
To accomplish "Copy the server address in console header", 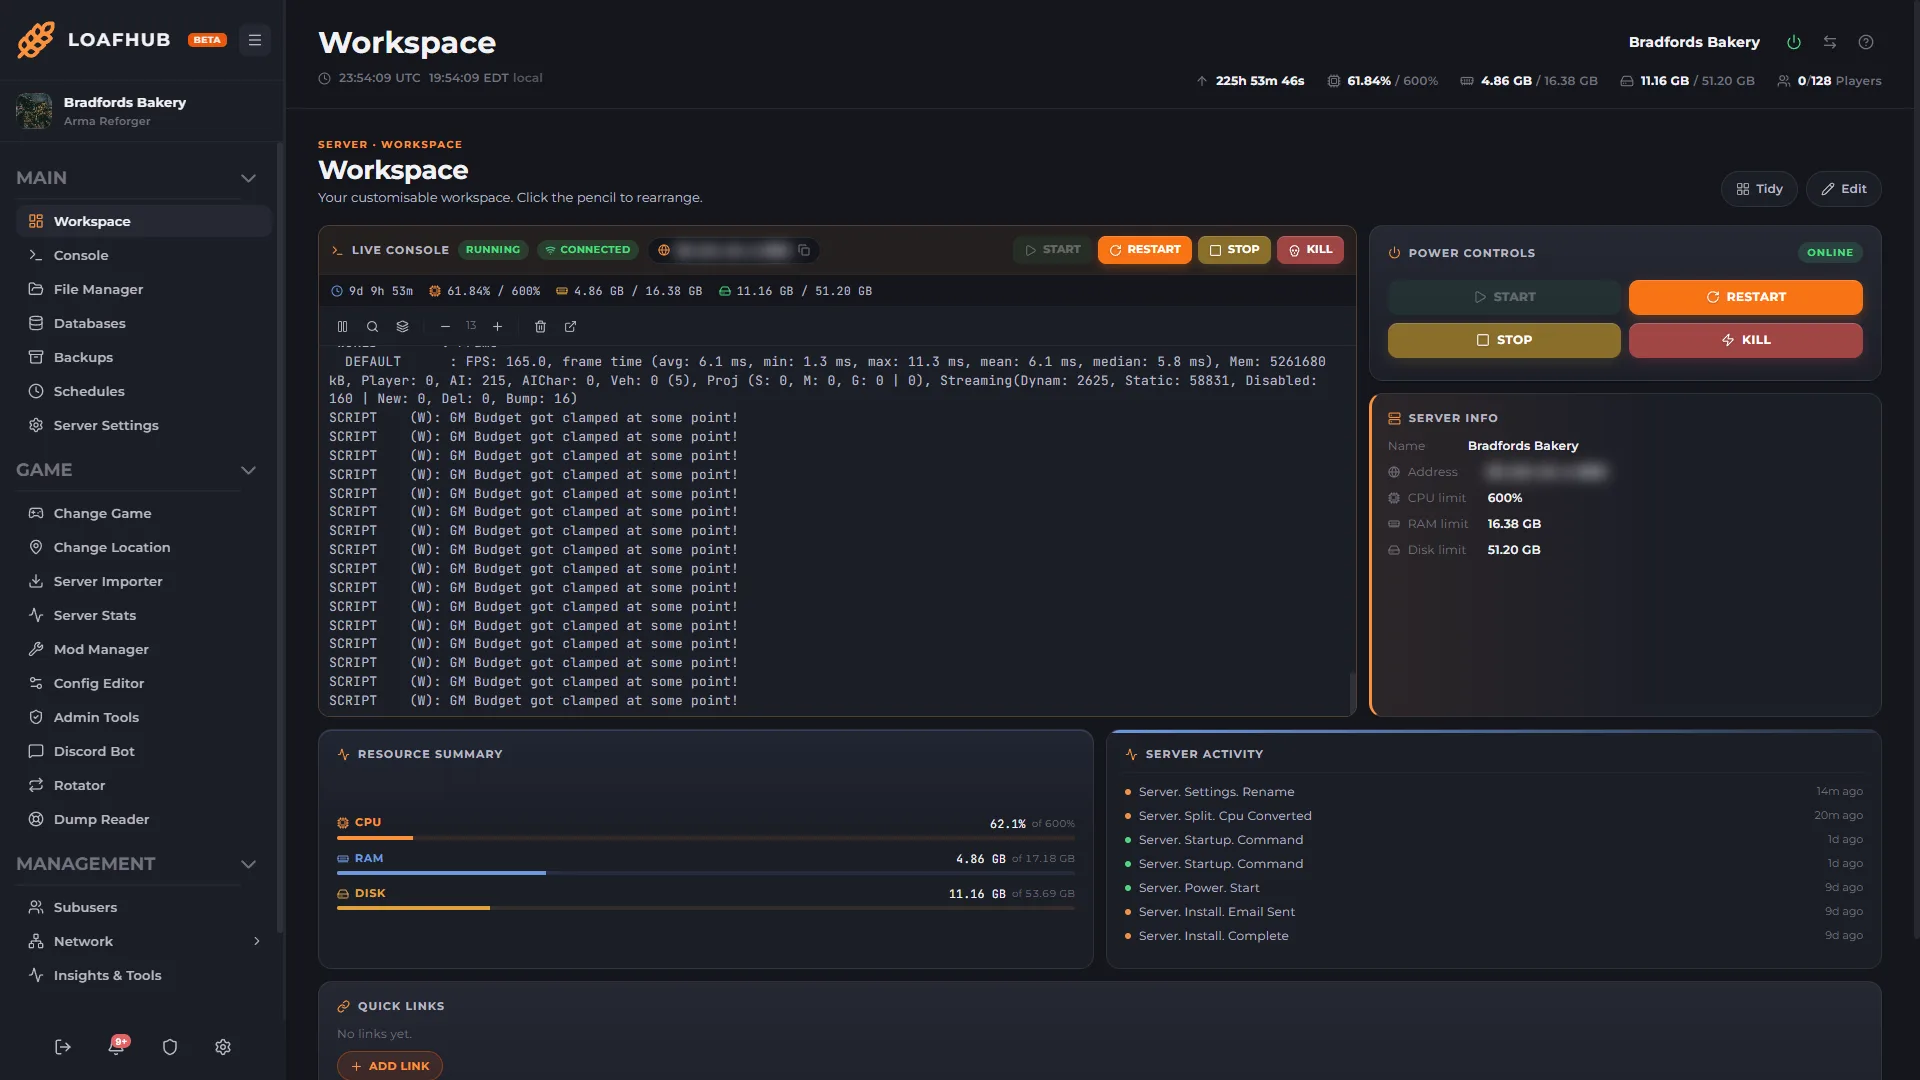I will [x=804, y=250].
